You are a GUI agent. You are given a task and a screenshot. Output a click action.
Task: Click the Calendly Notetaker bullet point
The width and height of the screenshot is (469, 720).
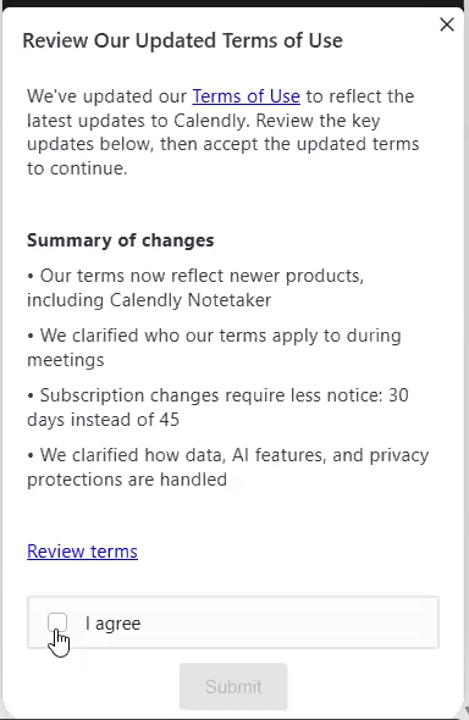pyautogui.click(x=195, y=288)
